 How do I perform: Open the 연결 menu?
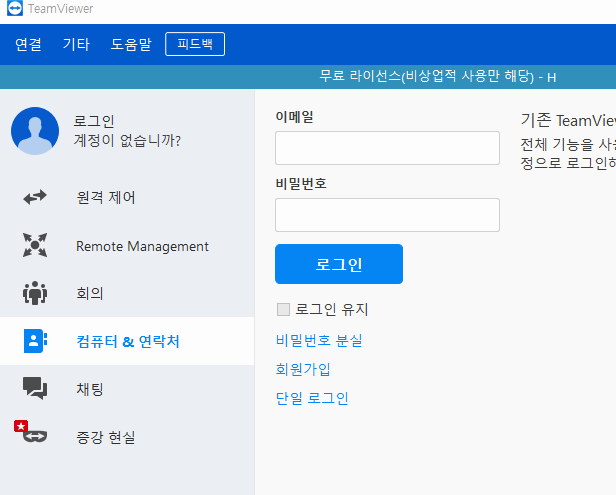pos(28,44)
